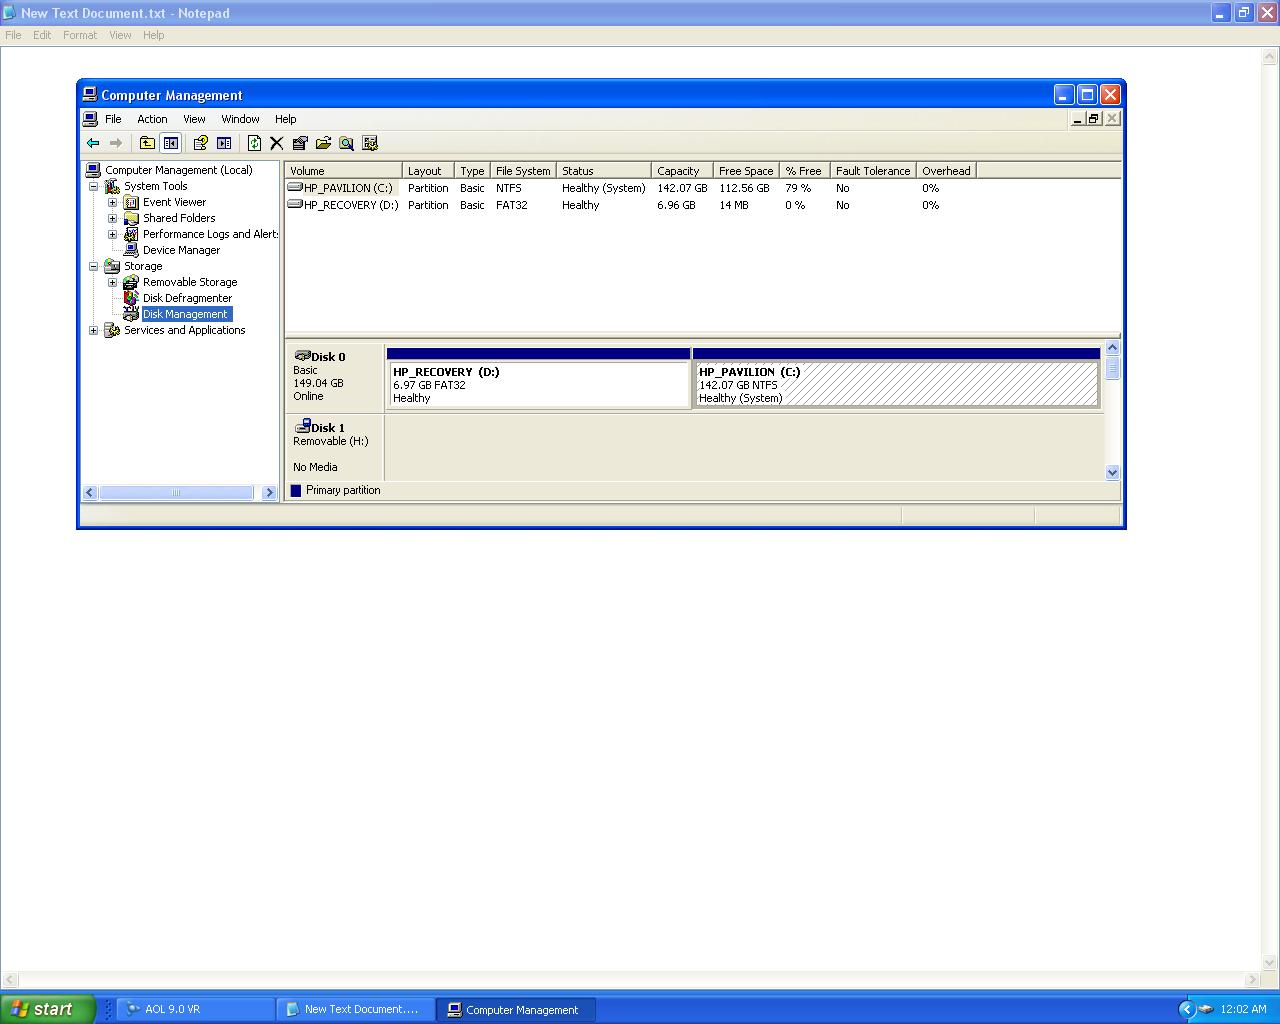Screen dimensions: 1280x1024
Task: Click the greyed Forward arrow toolbar icon
Action: pos(116,143)
